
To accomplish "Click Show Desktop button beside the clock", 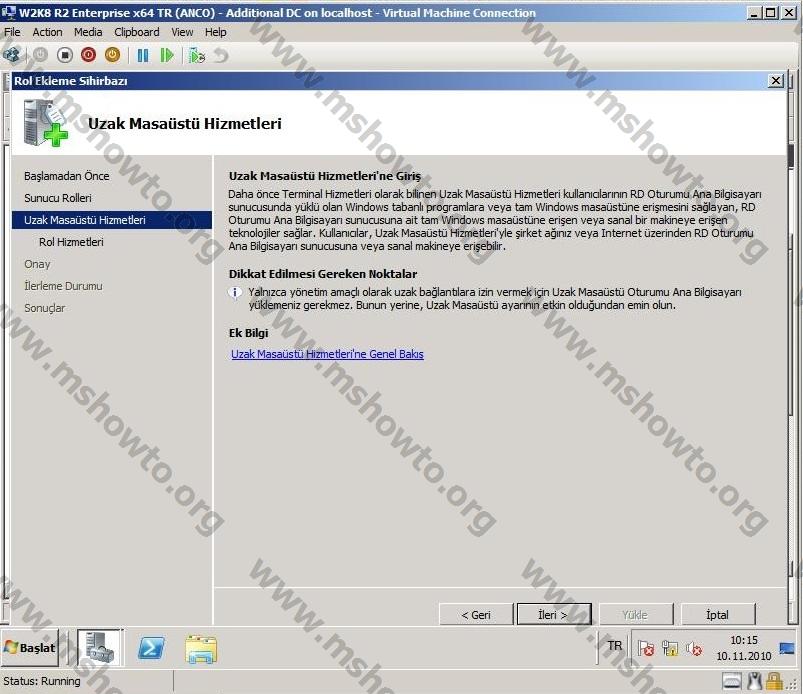I will [x=787, y=648].
